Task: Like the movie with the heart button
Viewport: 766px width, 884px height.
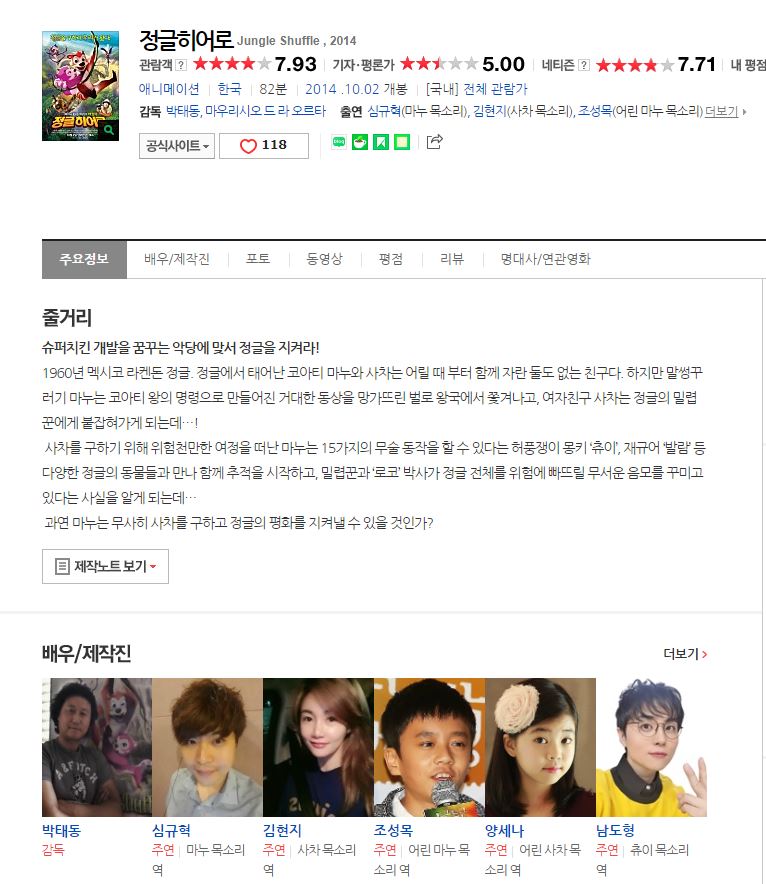Action: coord(264,145)
